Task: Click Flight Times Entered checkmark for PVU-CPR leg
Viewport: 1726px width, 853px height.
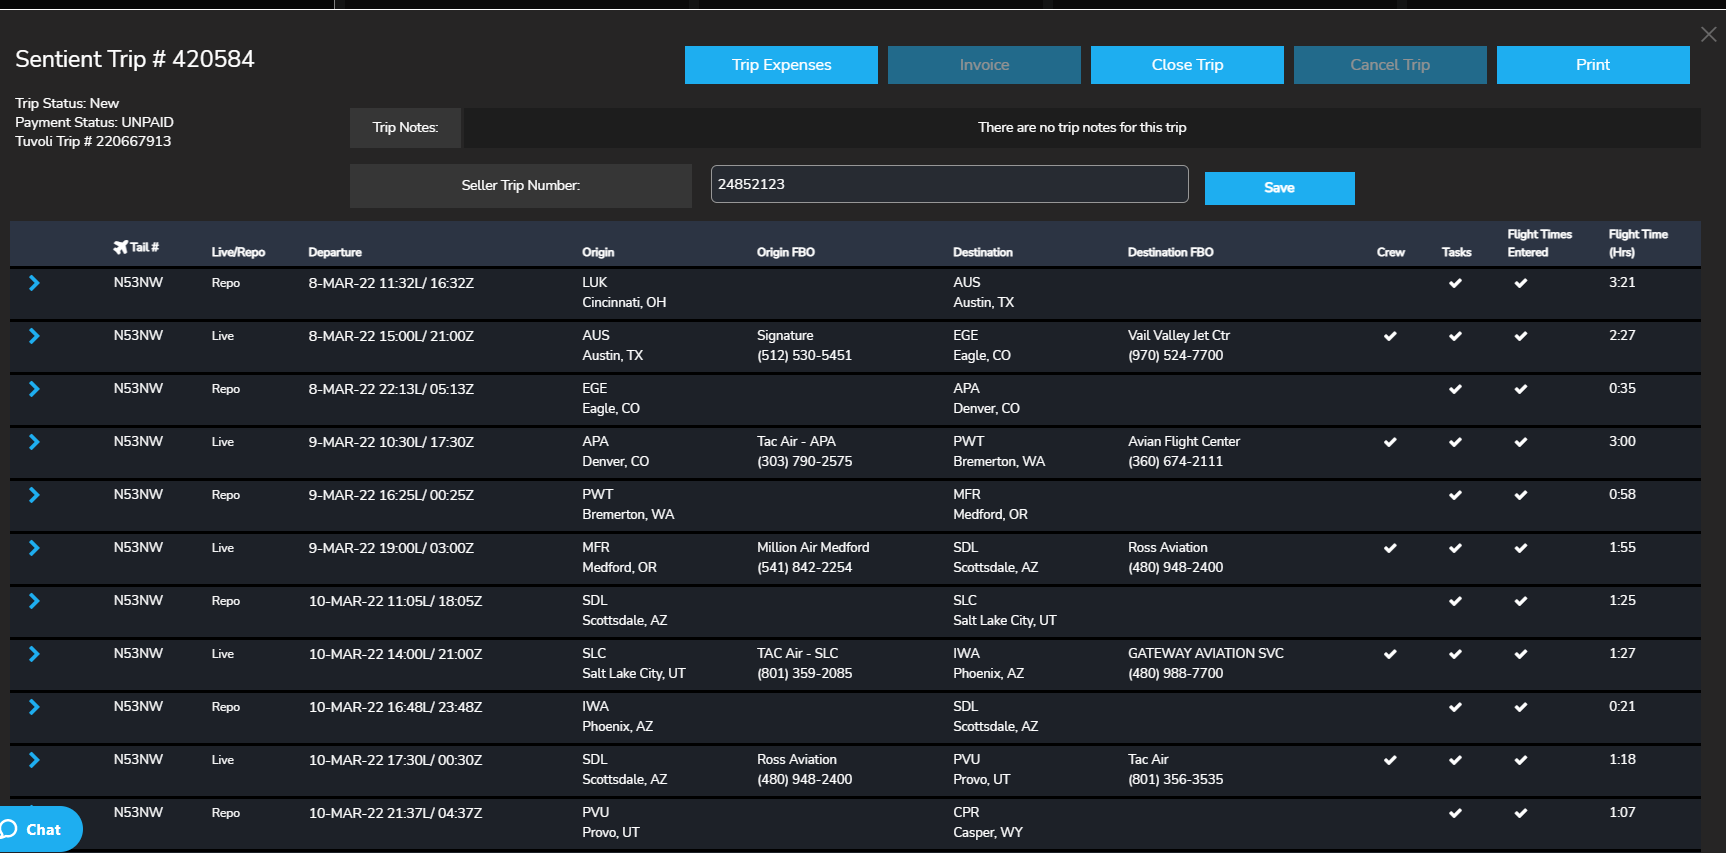Action: (x=1520, y=813)
